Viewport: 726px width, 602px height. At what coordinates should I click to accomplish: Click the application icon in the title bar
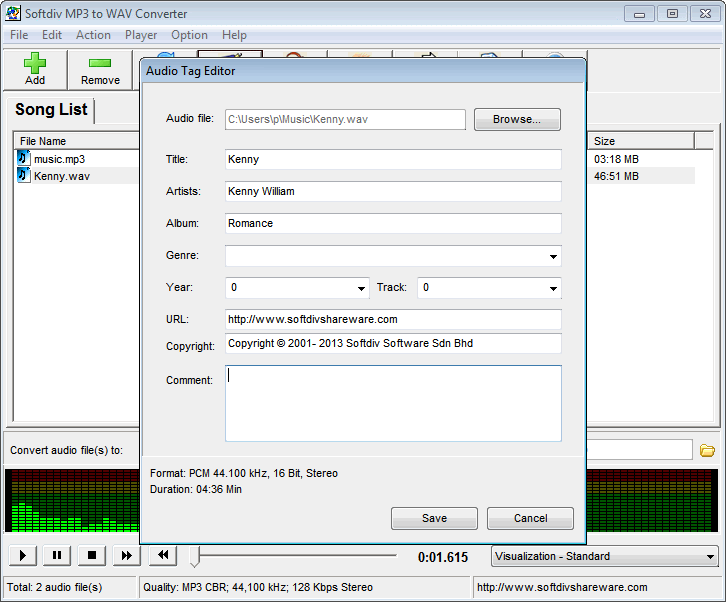pyautogui.click(x=13, y=13)
